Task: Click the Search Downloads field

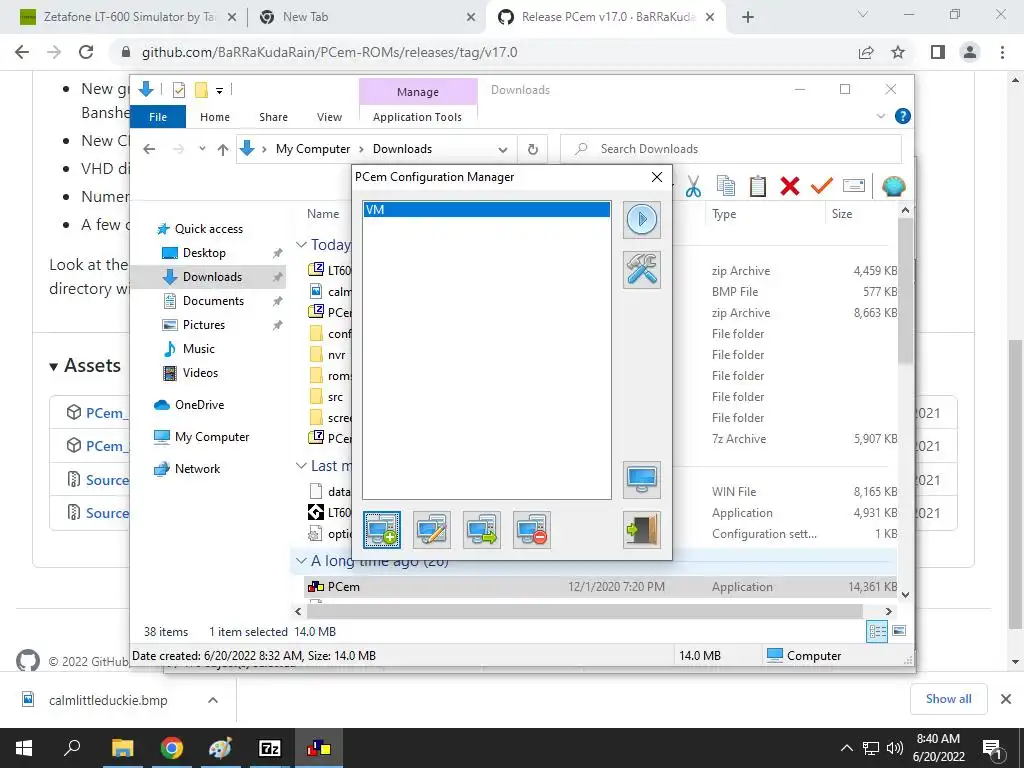Action: pyautogui.click(x=731, y=149)
